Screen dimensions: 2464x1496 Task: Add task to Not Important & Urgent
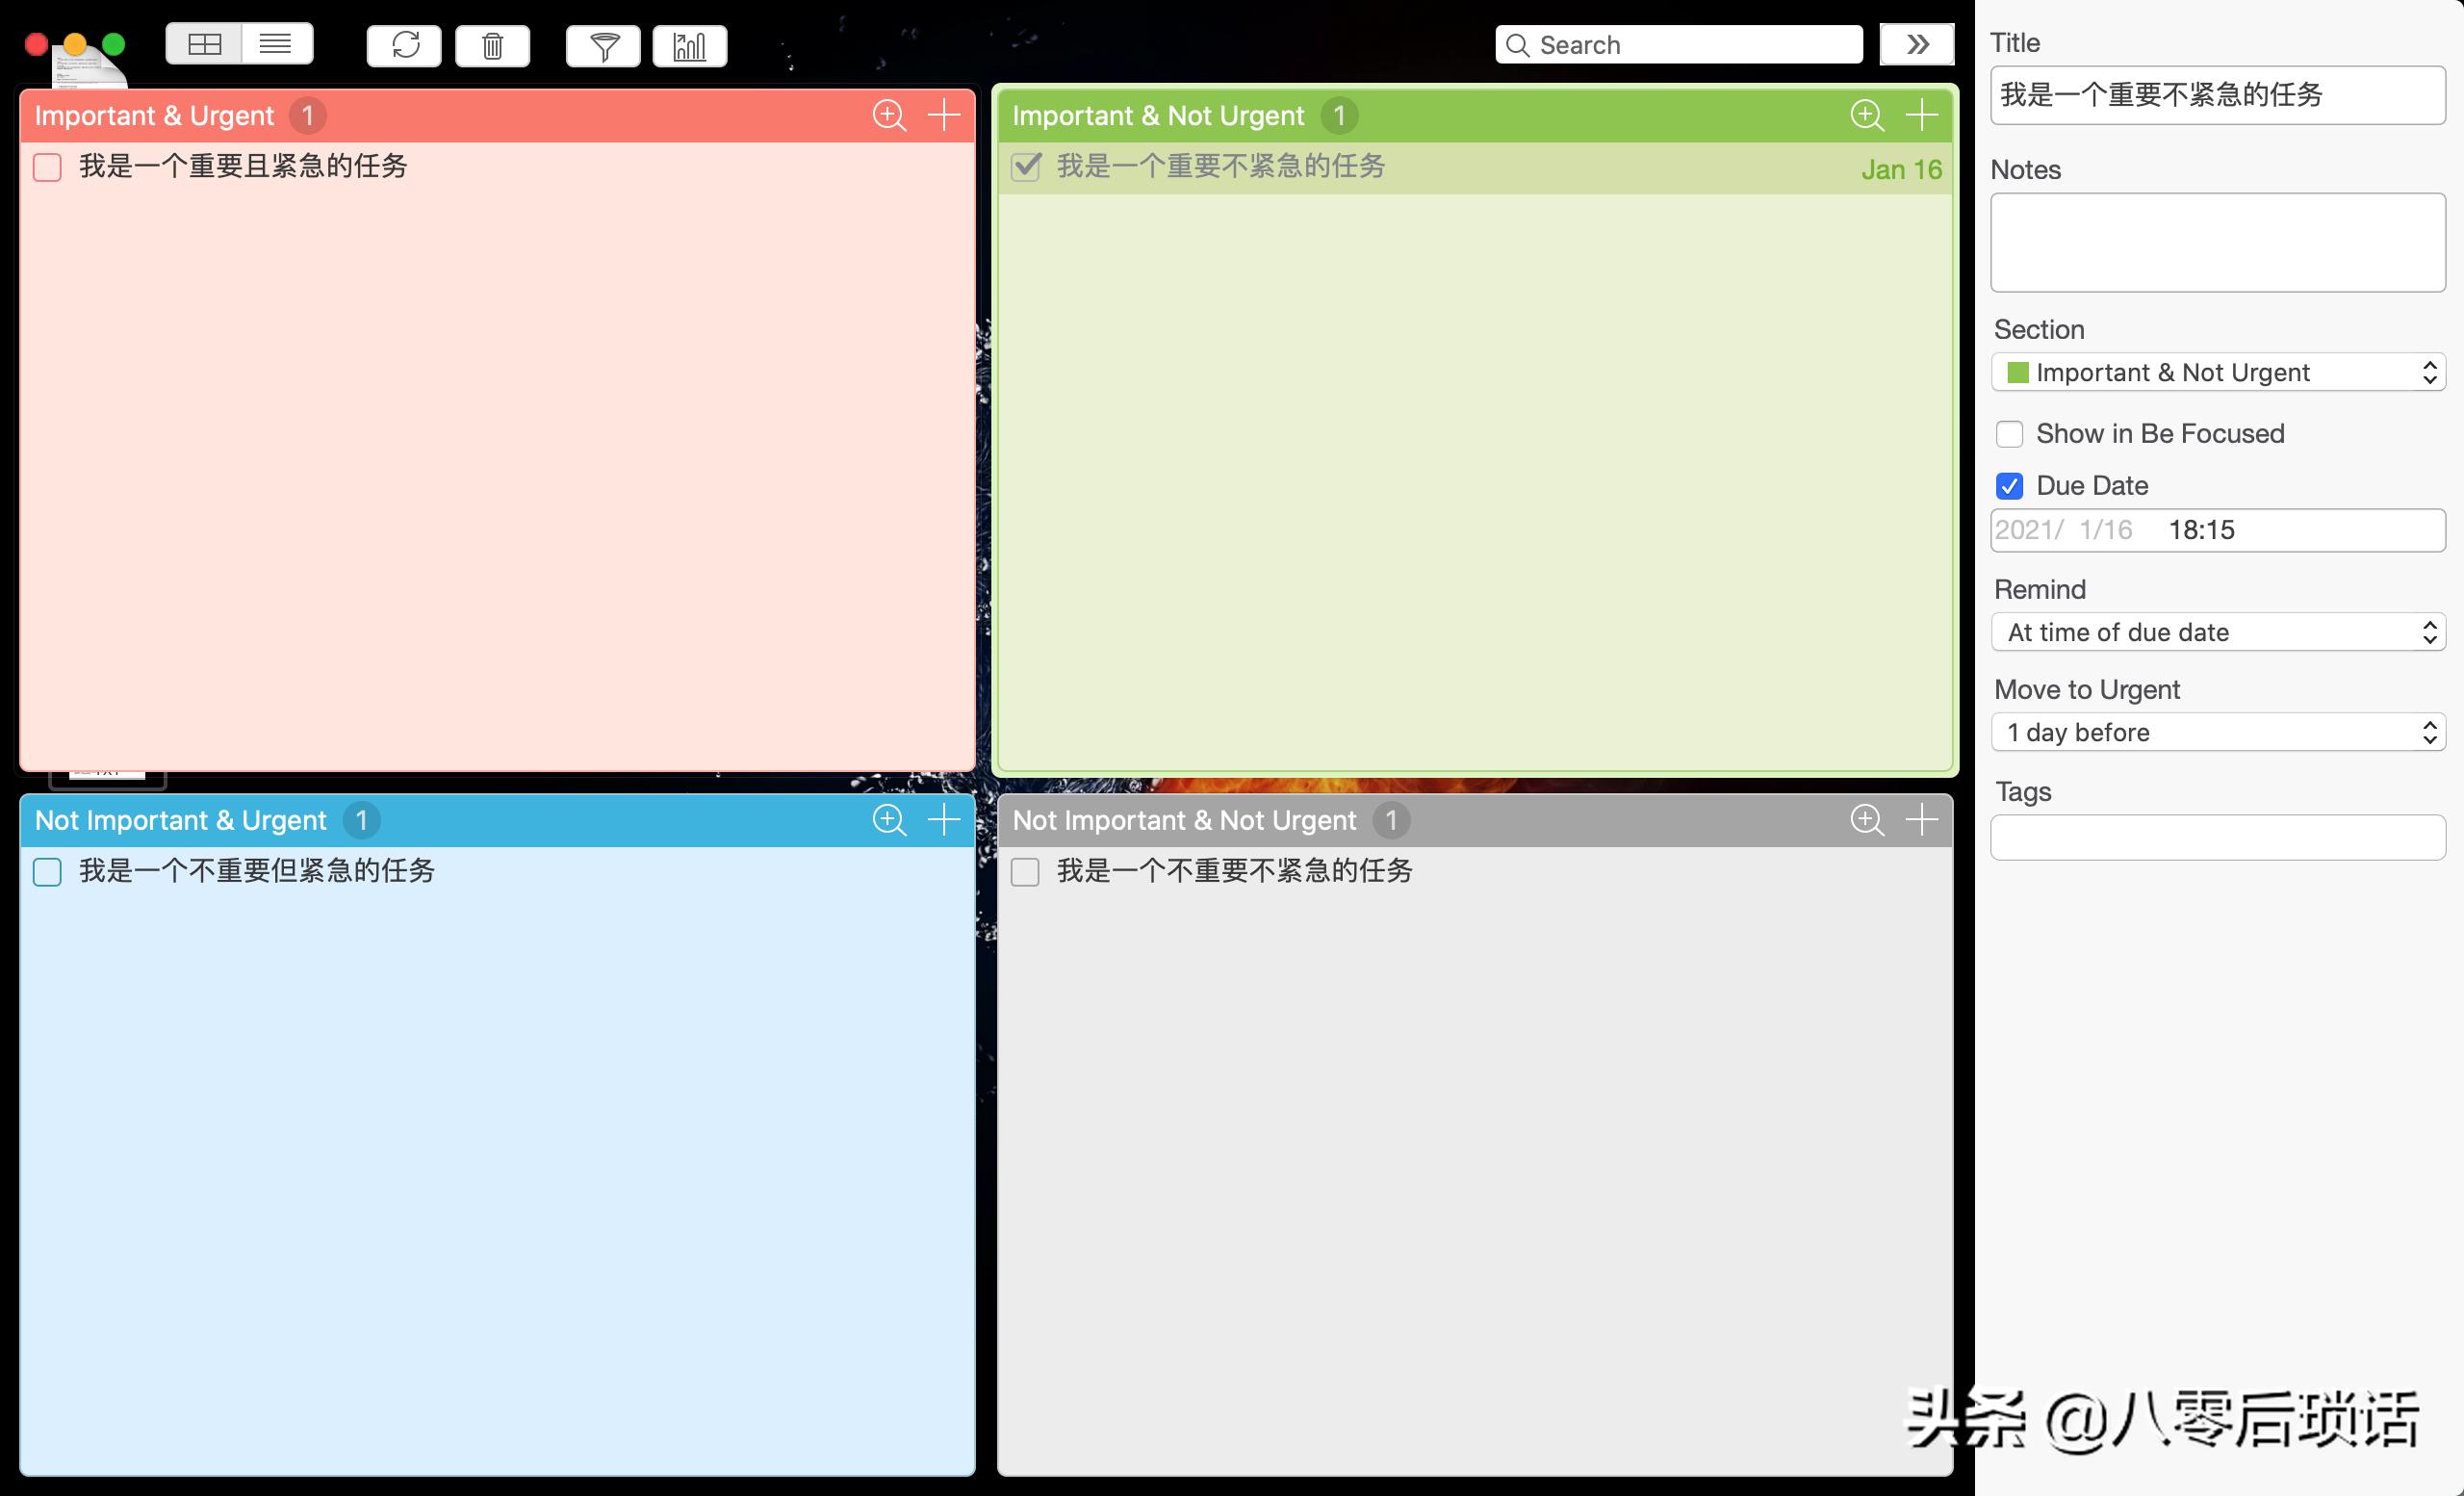tap(943, 820)
